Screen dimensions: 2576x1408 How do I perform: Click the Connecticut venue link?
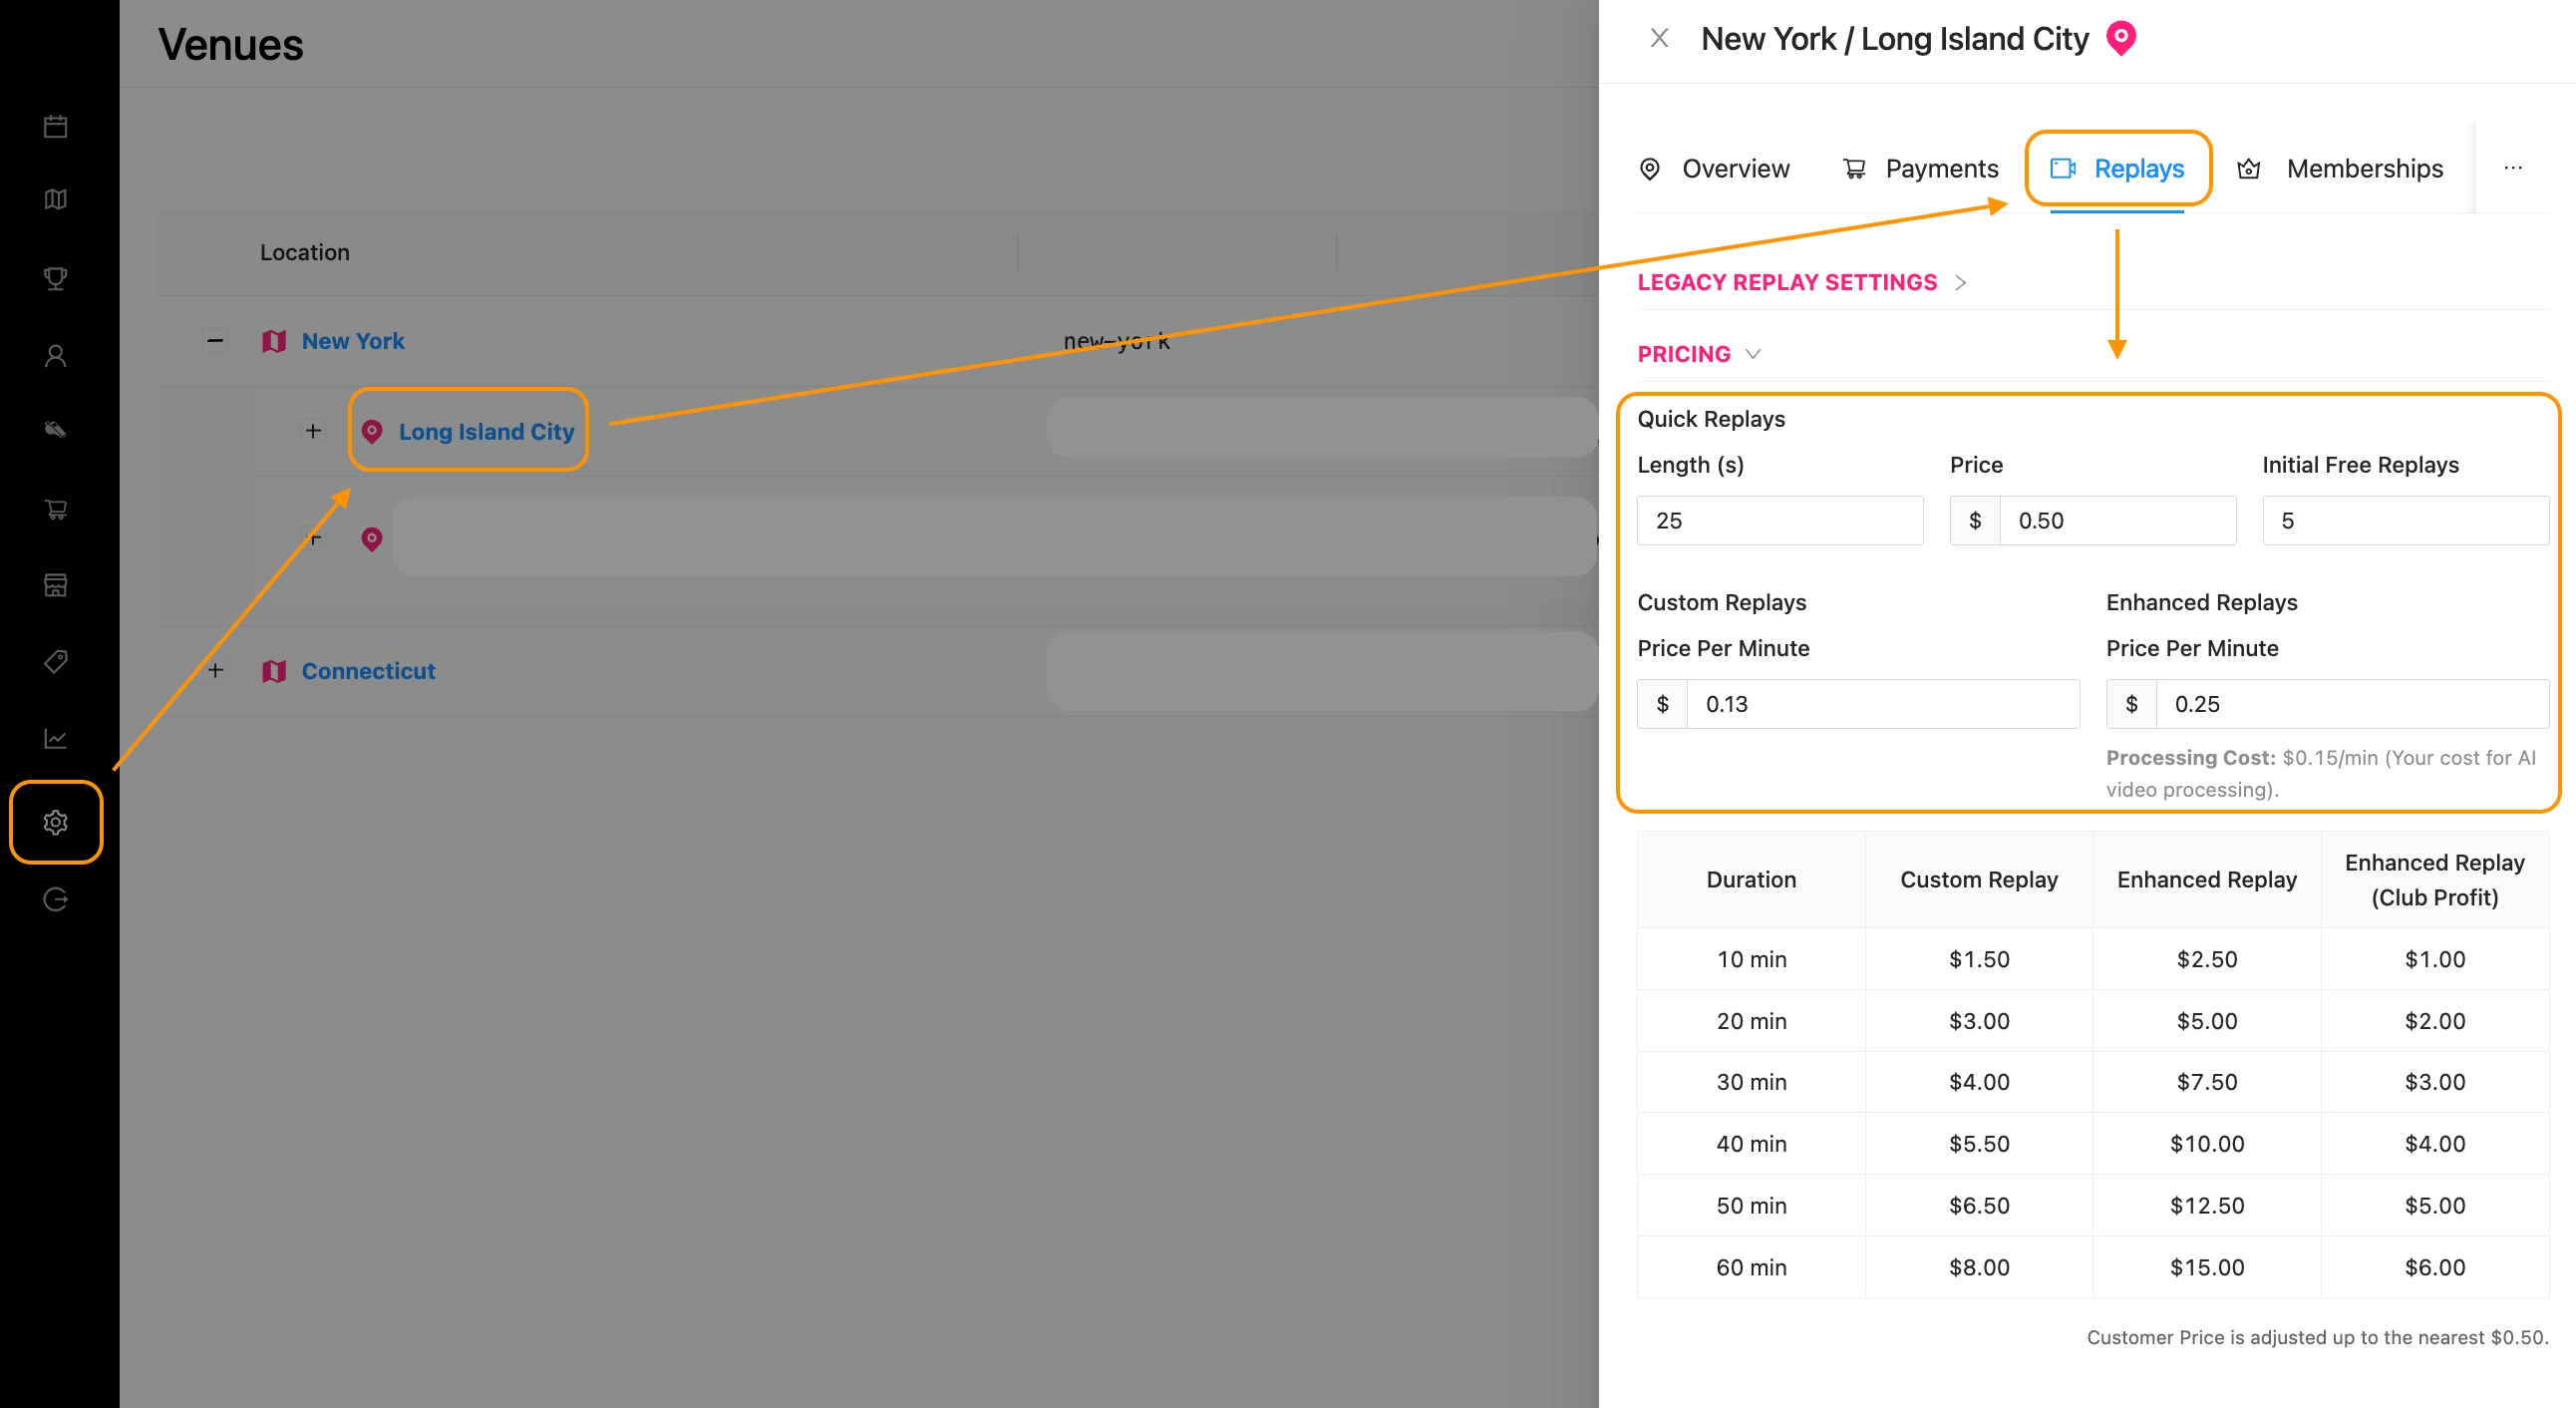[x=368, y=671]
